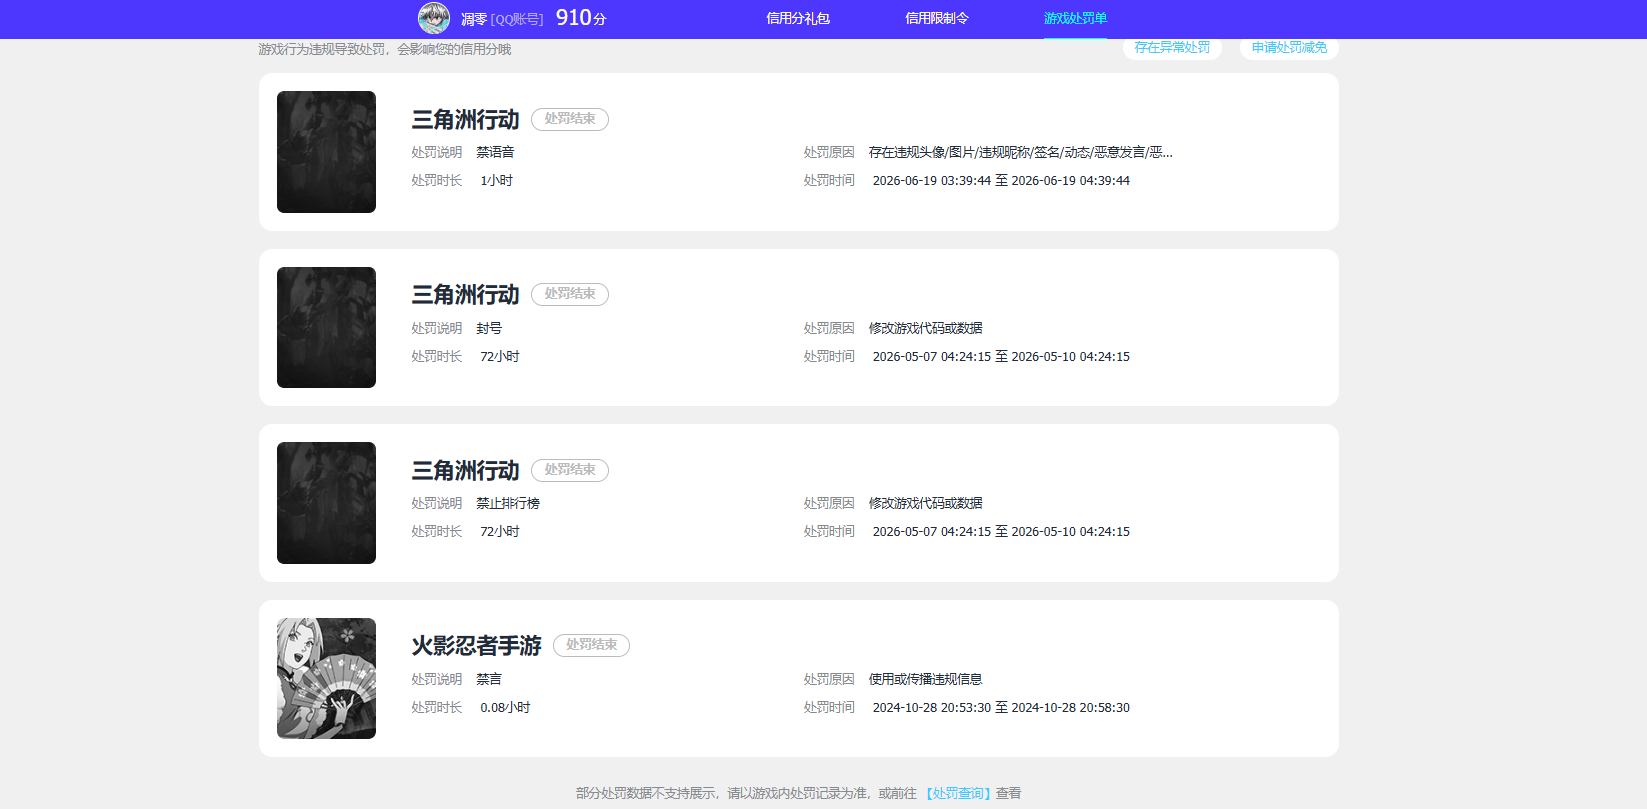
Task: Switch to the 信用限制令 tab
Action: coord(937,18)
